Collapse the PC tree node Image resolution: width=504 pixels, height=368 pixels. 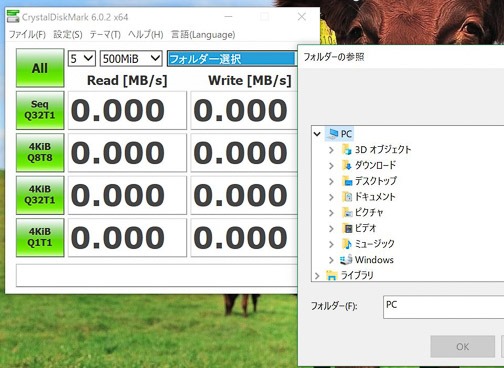pos(317,134)
